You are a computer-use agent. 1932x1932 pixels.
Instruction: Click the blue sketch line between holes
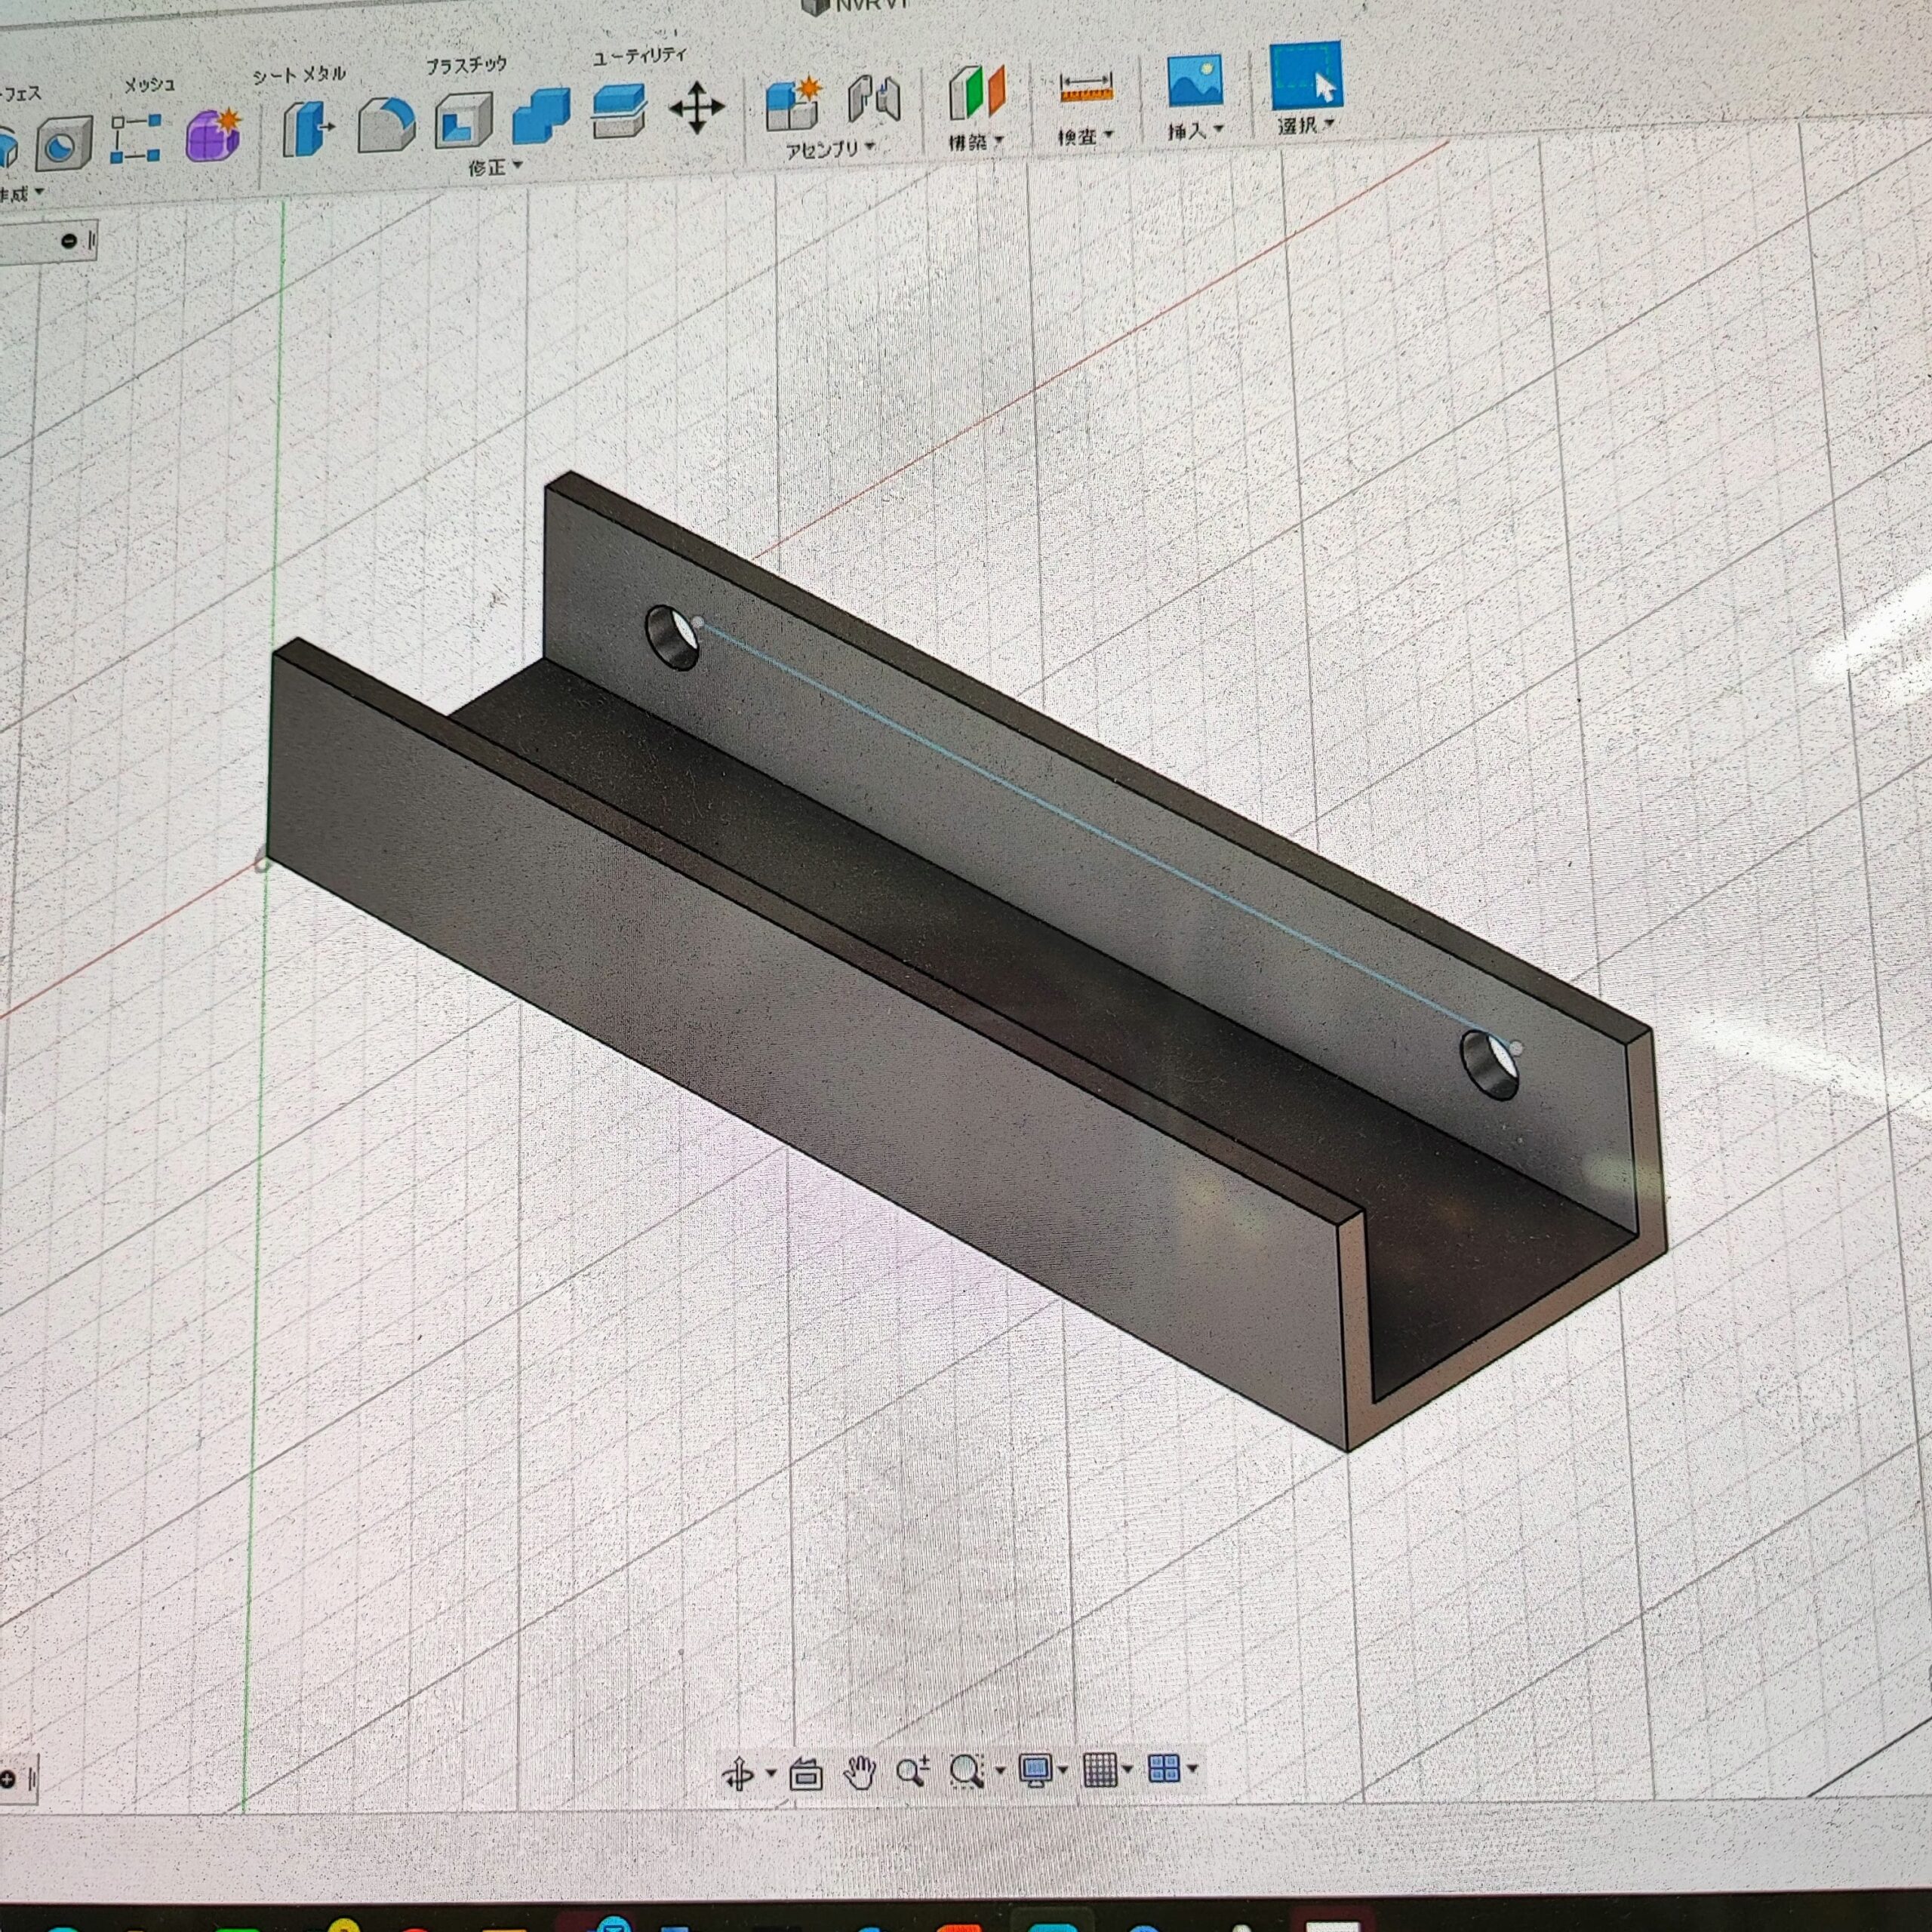point(1105,835)
